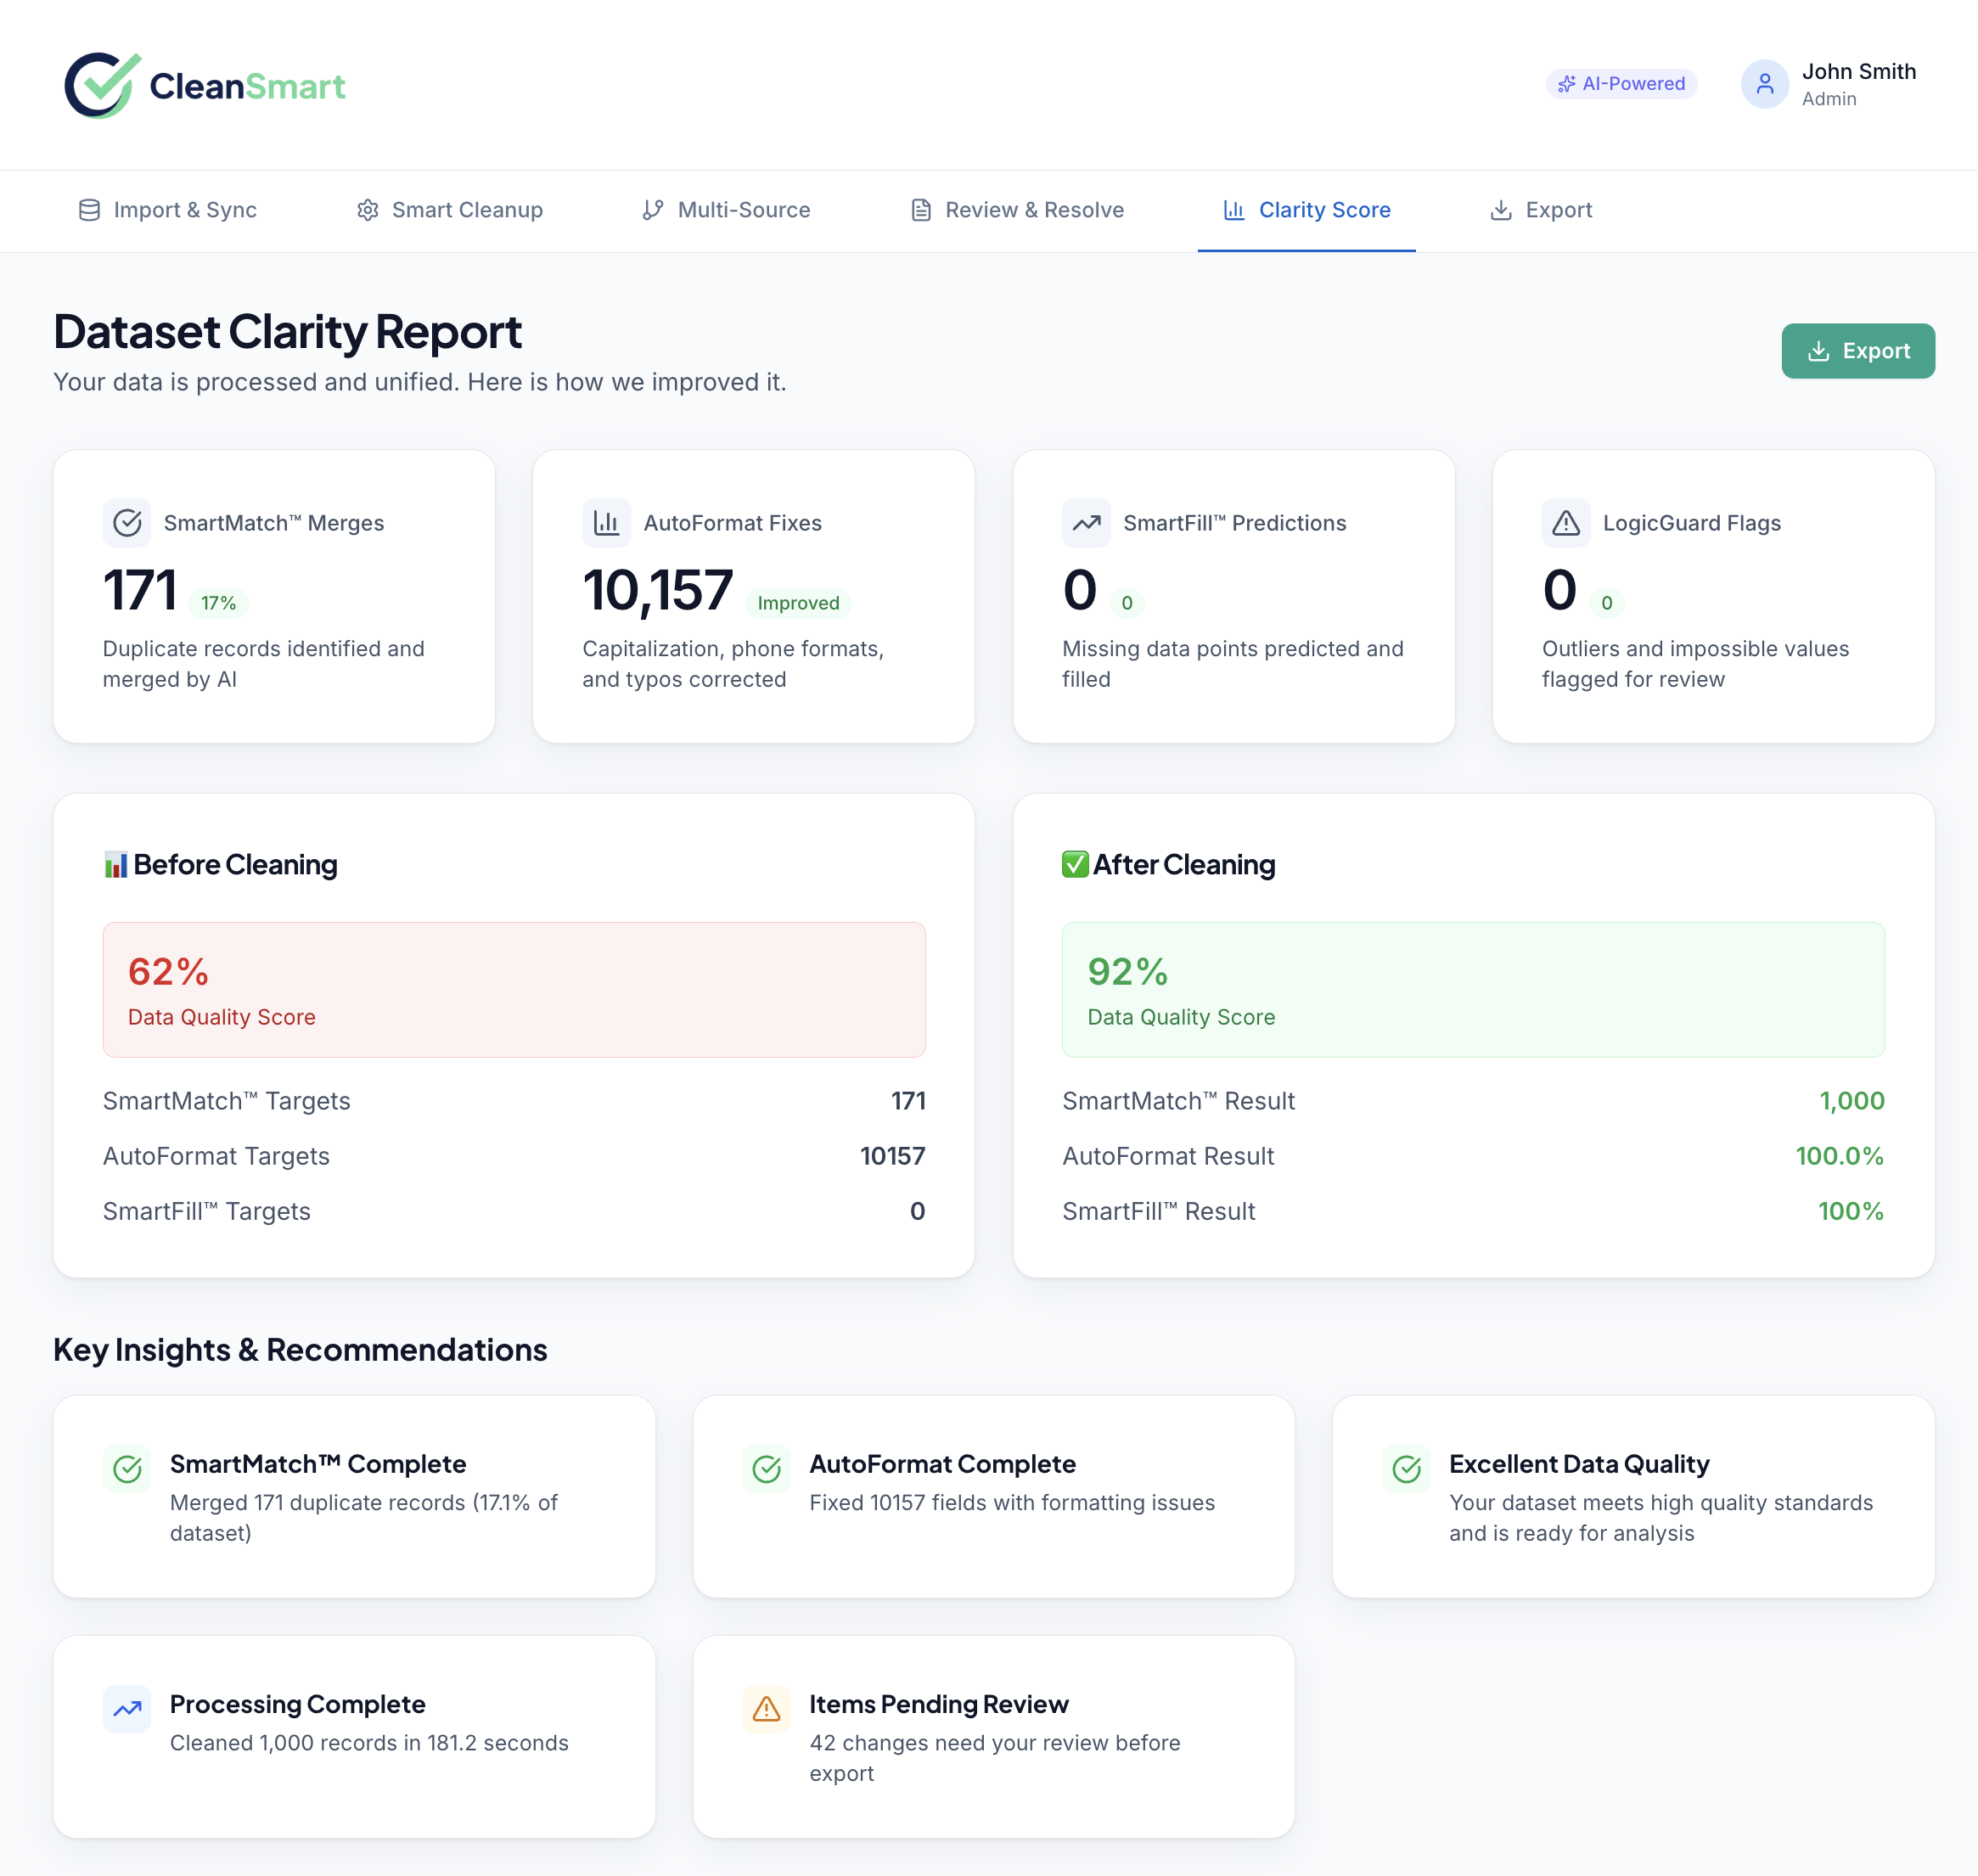Click the Processing Complete trend icon
Screen dimensions: 1978x1876
[x=127, y=1709]
